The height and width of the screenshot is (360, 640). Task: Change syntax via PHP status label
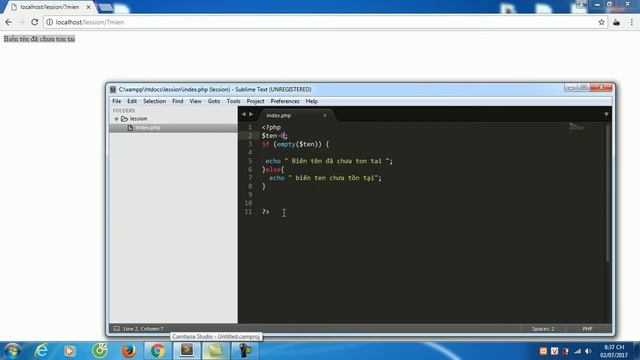[587, 329]
